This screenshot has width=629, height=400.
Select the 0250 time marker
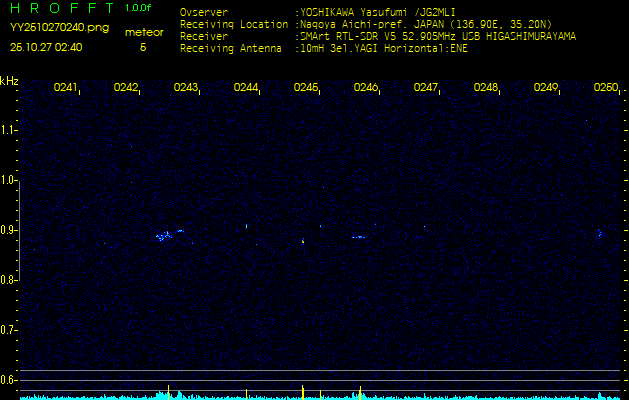(x=605, y=88)
